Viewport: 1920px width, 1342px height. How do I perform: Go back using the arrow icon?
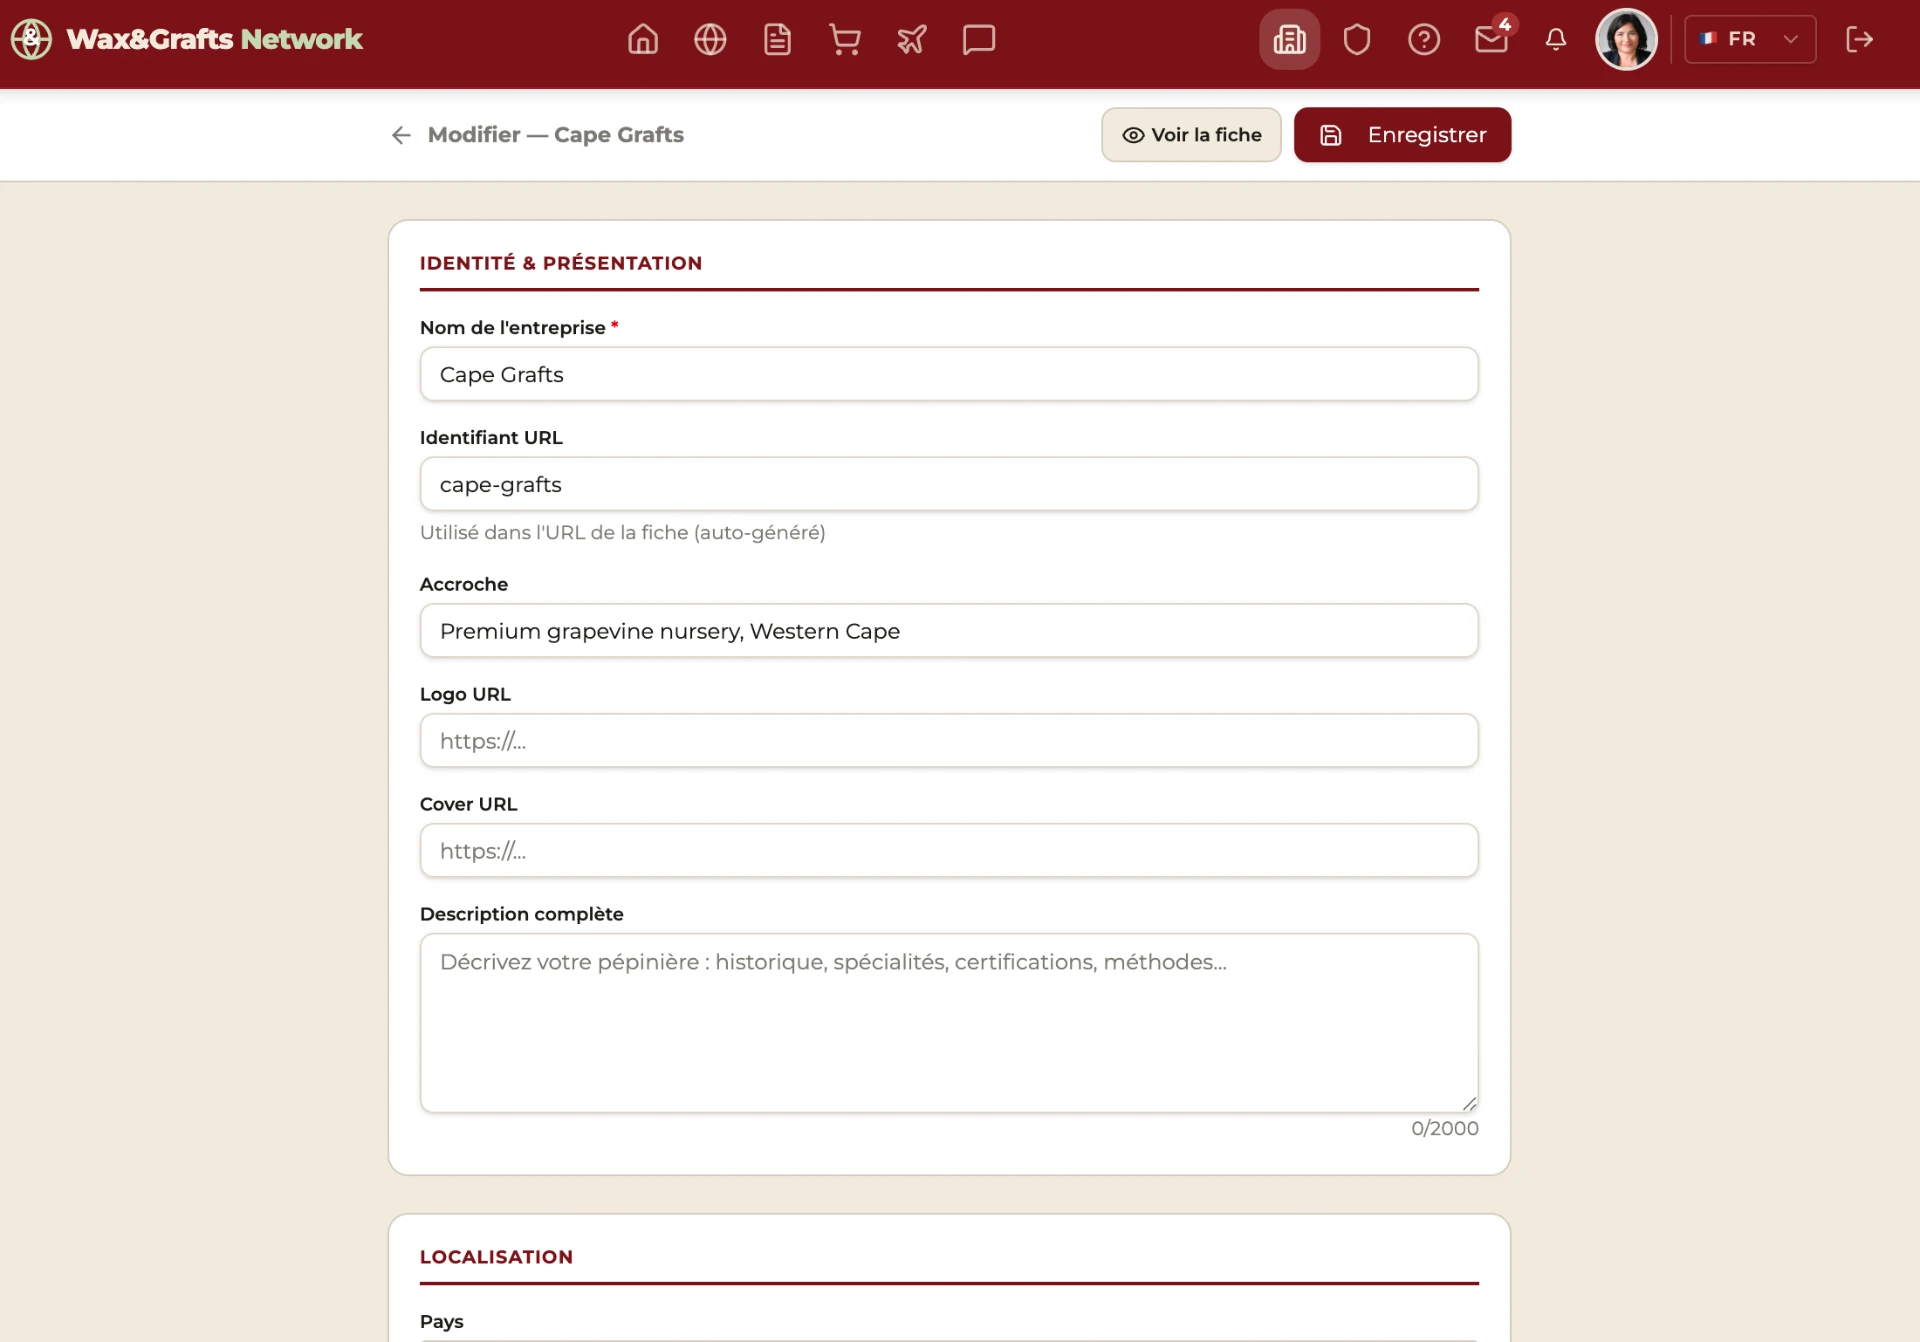401,135
